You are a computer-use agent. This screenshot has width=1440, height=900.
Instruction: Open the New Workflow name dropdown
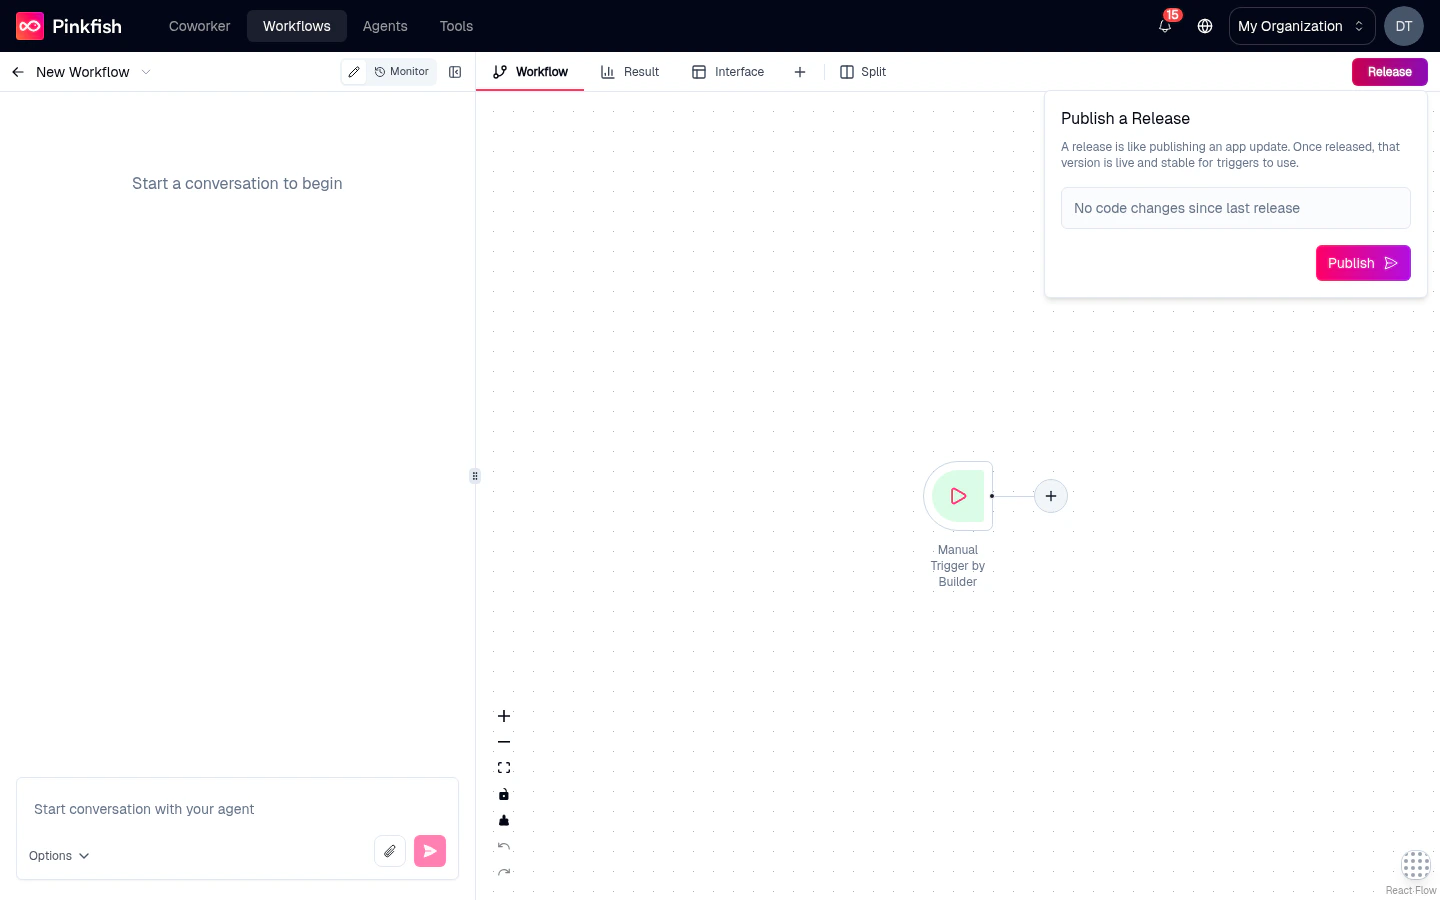(x=146, y=72)
